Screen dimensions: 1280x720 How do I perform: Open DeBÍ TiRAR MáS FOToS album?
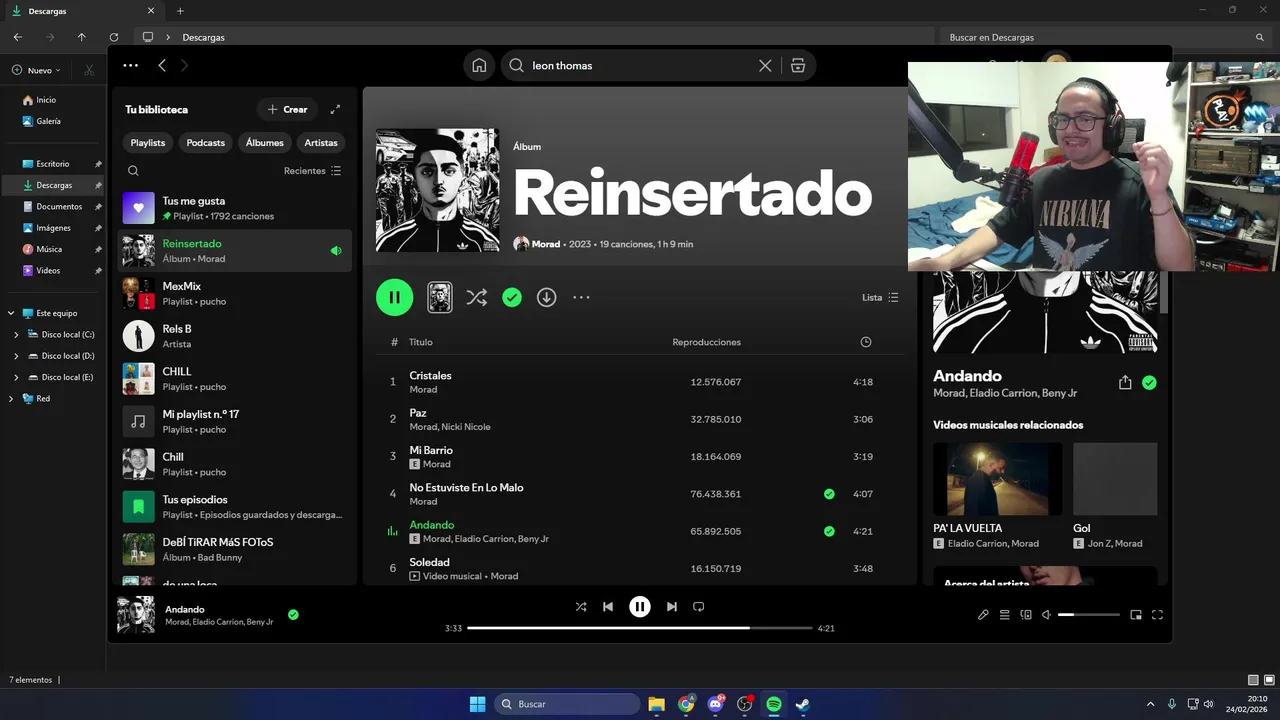[235, 549]
